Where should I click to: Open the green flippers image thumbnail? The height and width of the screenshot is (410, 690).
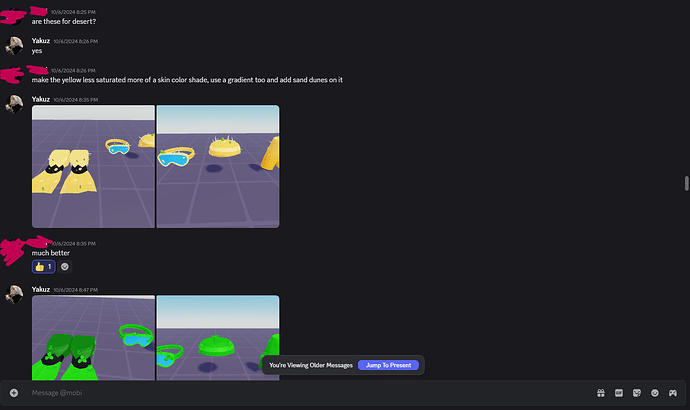tap(93, 338)
